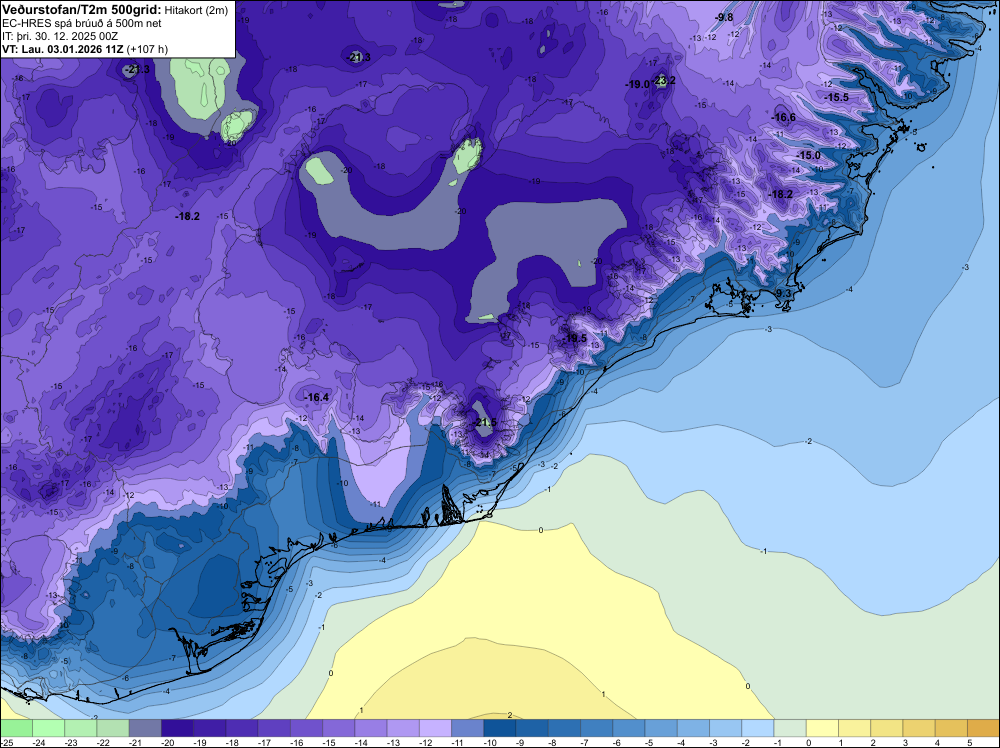The width and height of the screenshot is (1000, 748).
Task: Click the bold temperature value -19.0
Action: (637, 84)
